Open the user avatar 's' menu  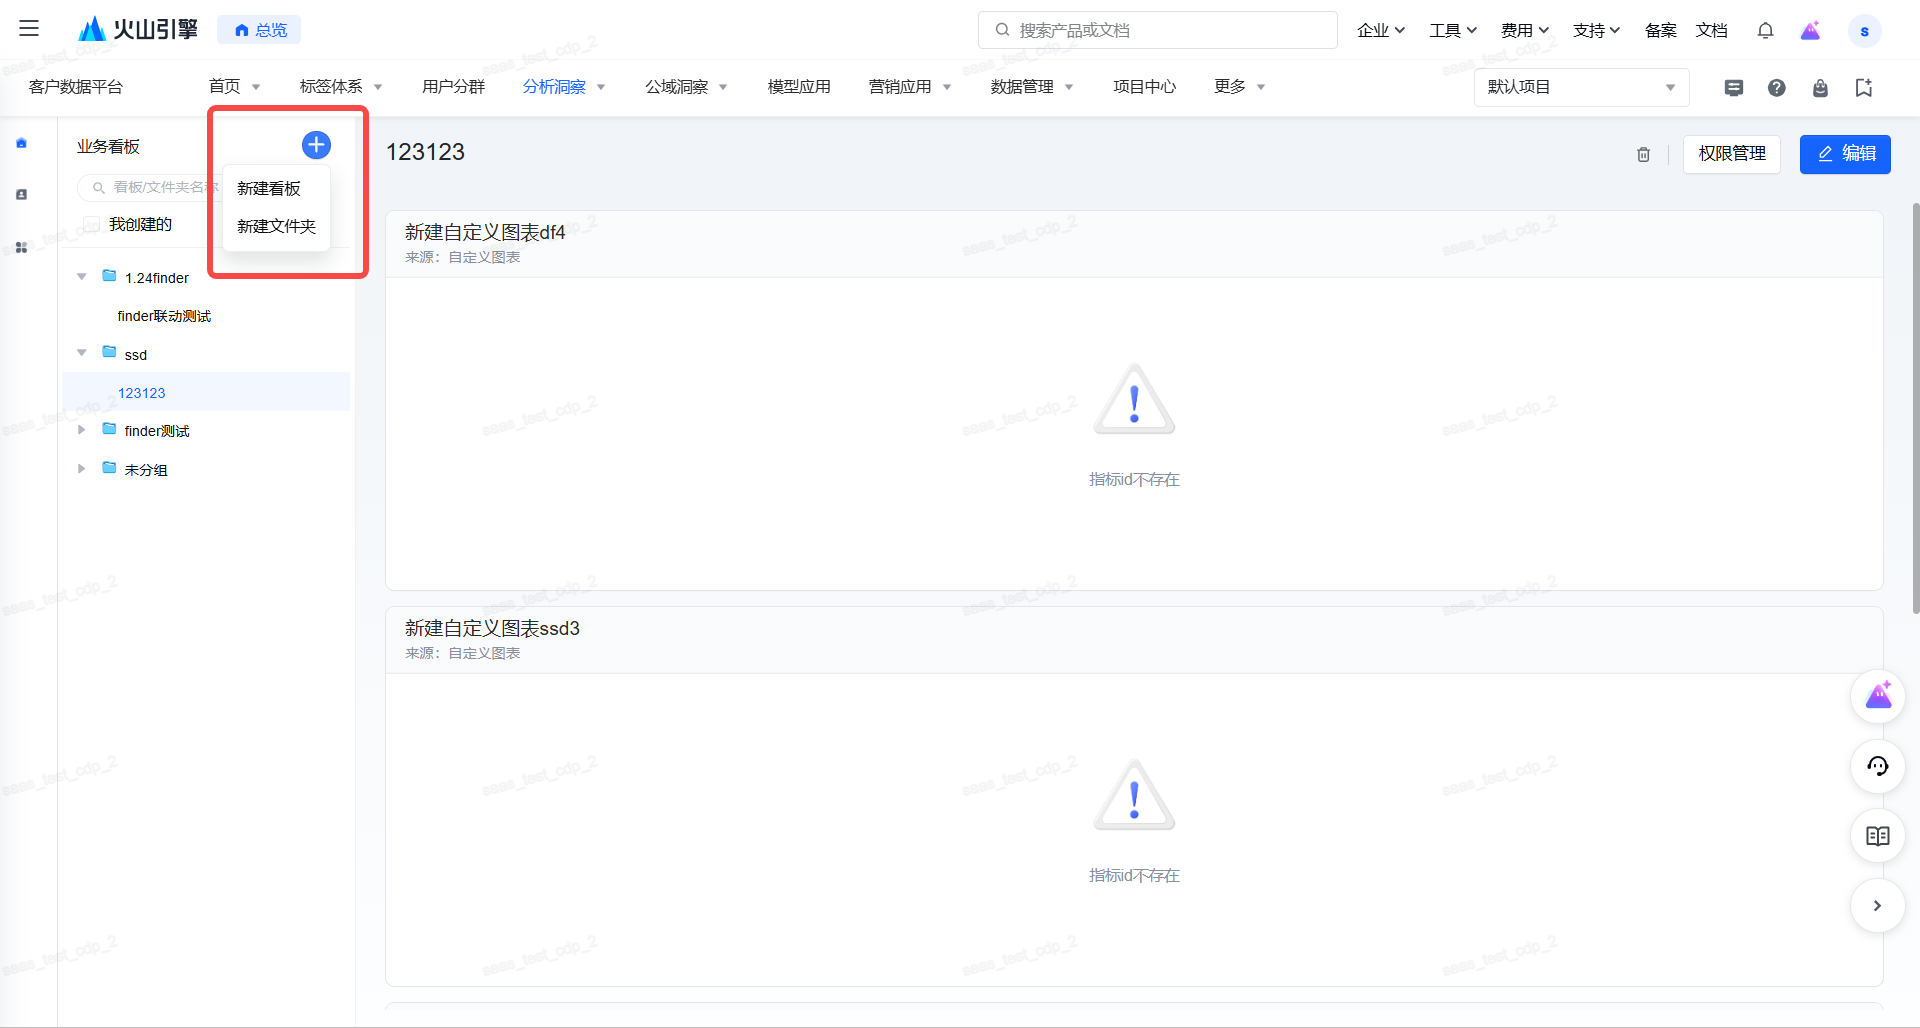tap(1864, 31)
